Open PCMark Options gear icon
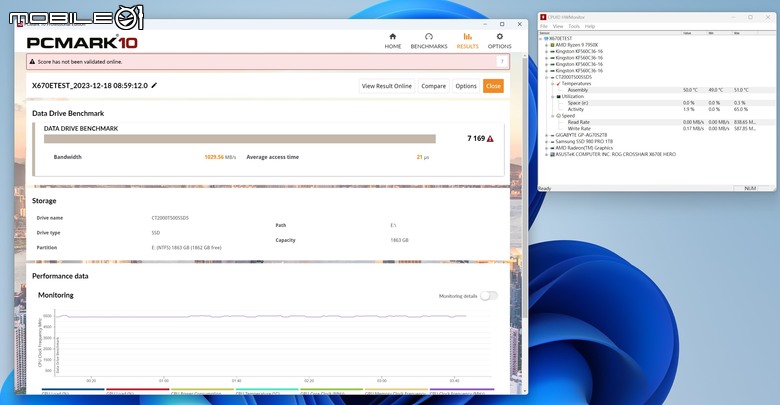The width and height of the screenshot is (780, 405). pyautogui.click(x=499, y=36)
